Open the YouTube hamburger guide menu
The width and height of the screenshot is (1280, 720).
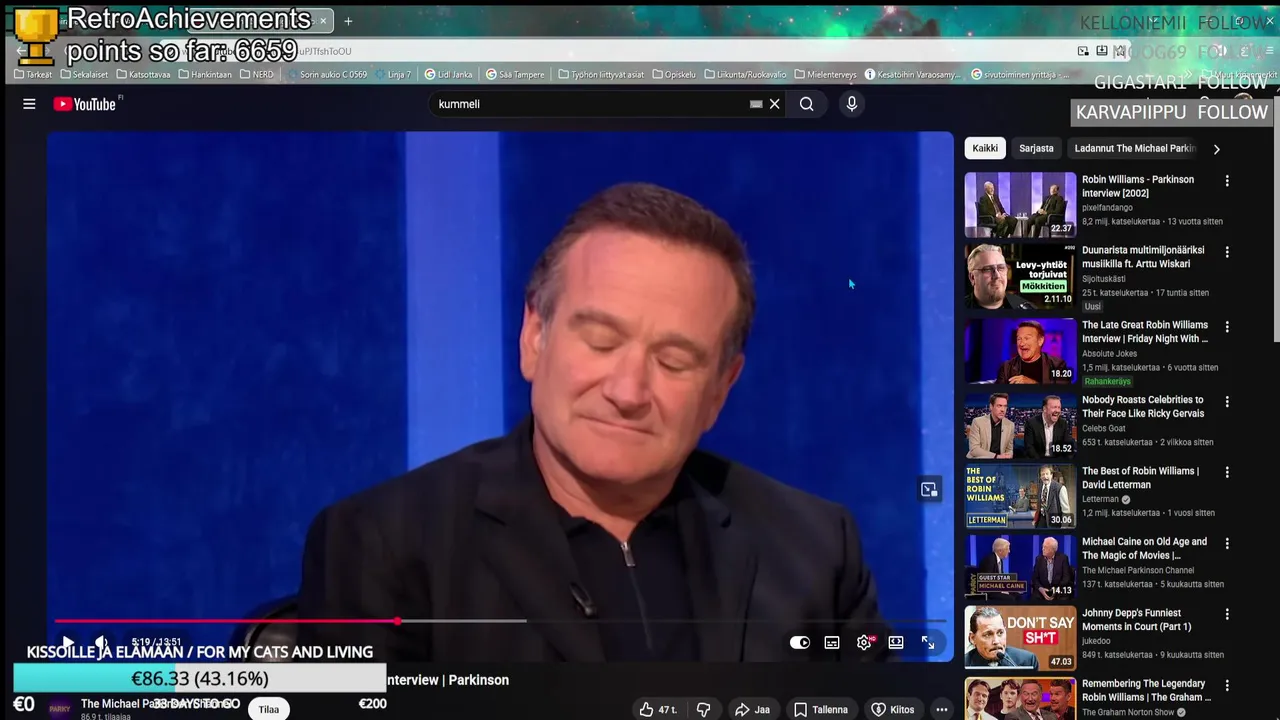coord(29,104)
